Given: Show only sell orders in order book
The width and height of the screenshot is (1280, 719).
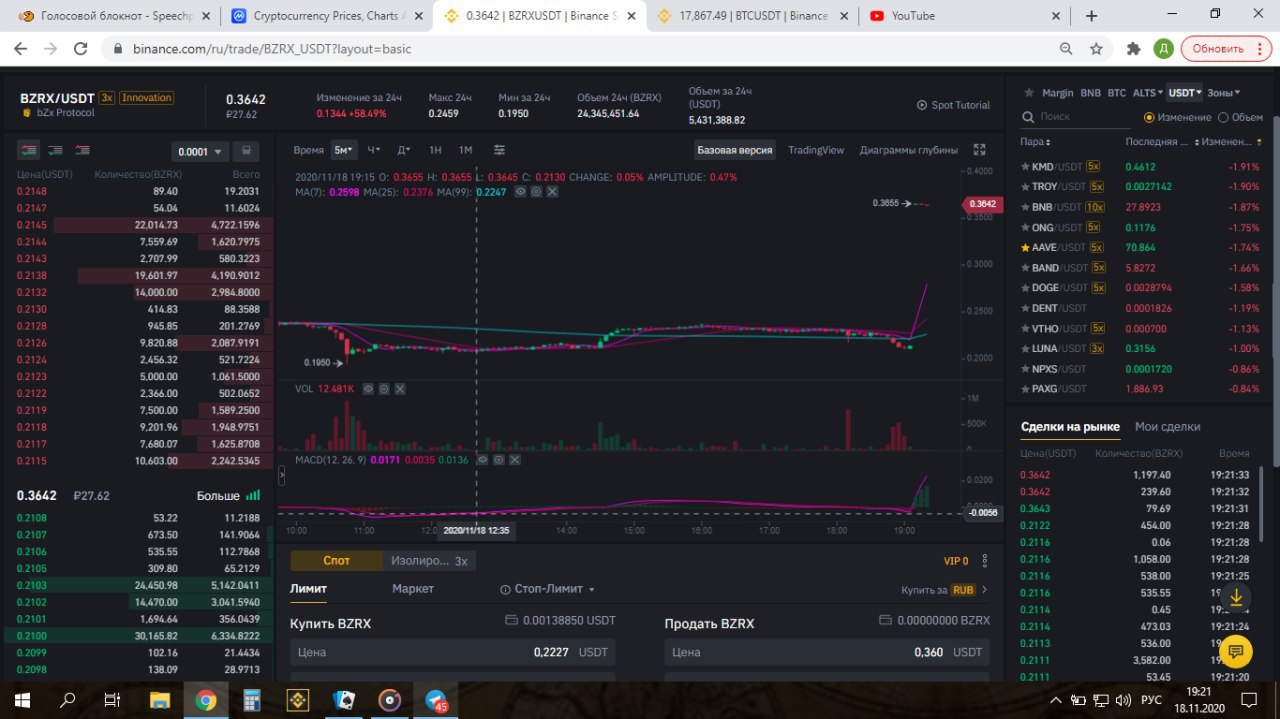Looking at the screenshot, I should tap(81, 150).
